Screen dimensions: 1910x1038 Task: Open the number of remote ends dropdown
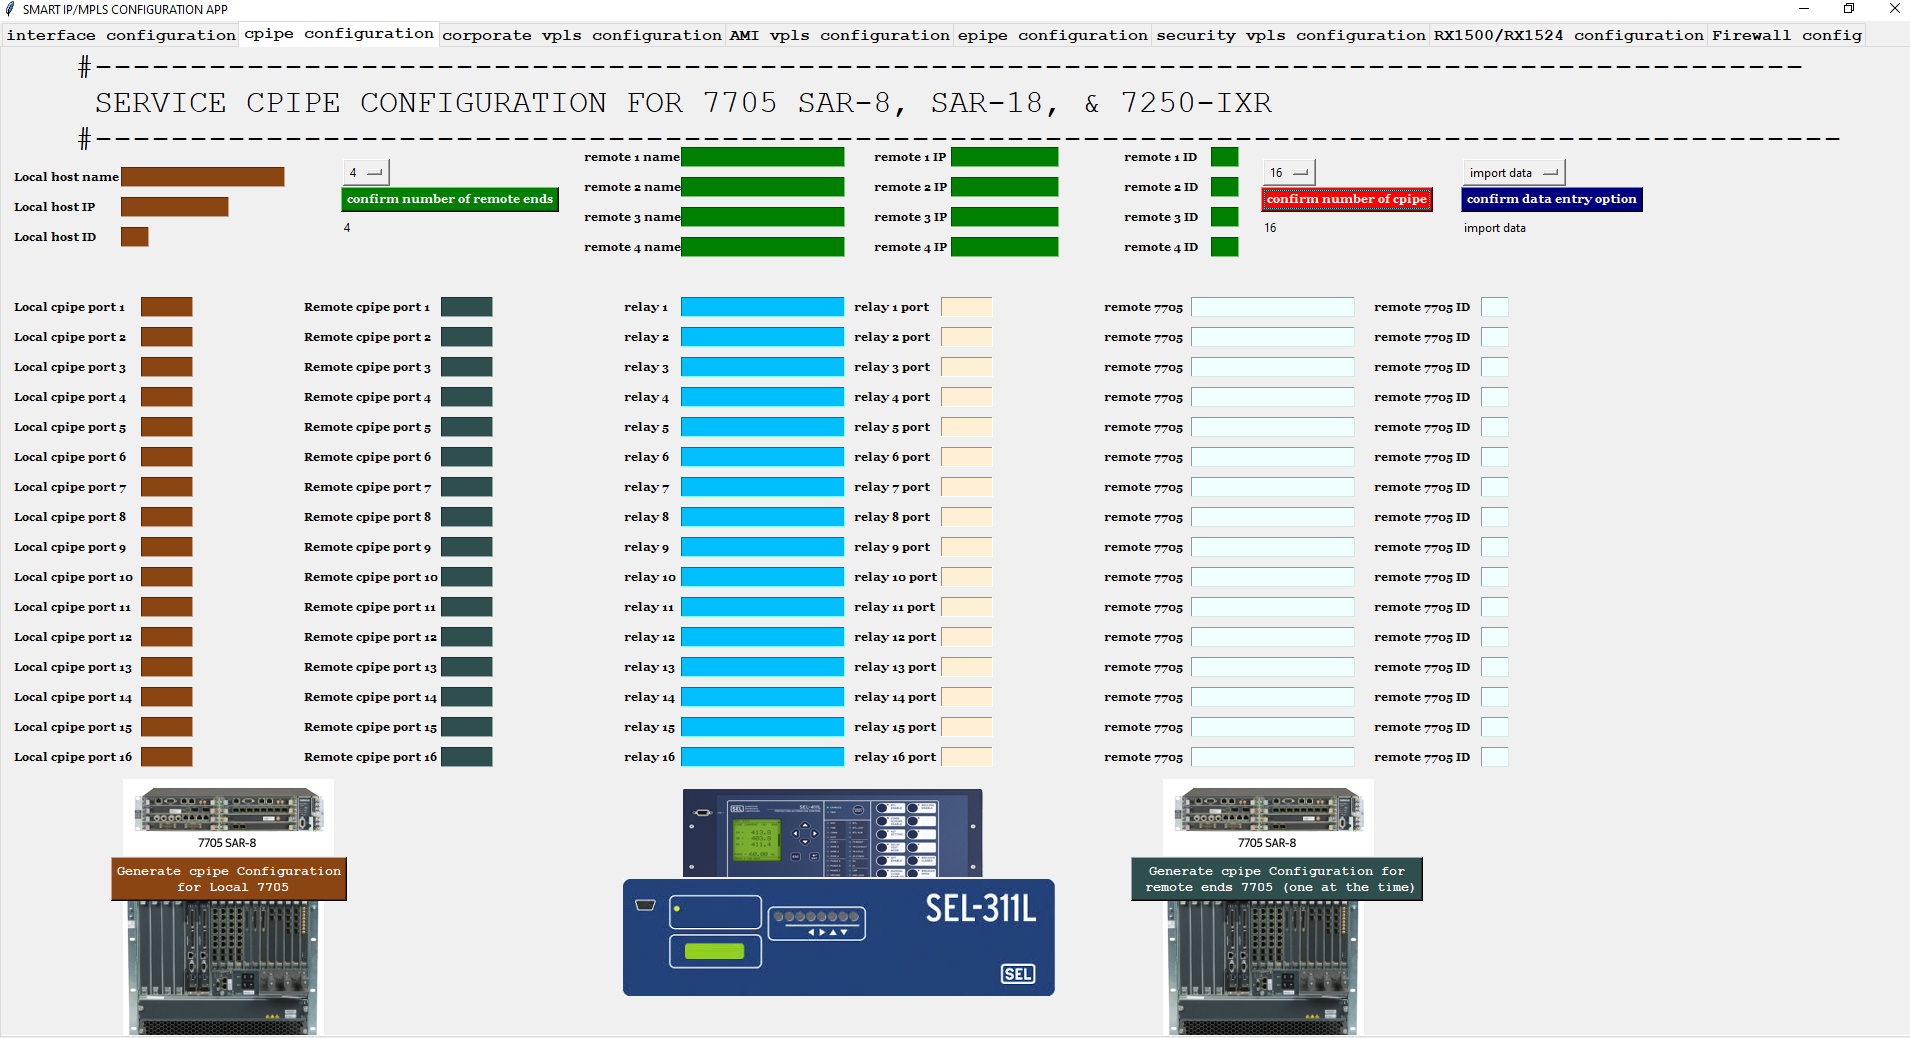coord(365,173)
